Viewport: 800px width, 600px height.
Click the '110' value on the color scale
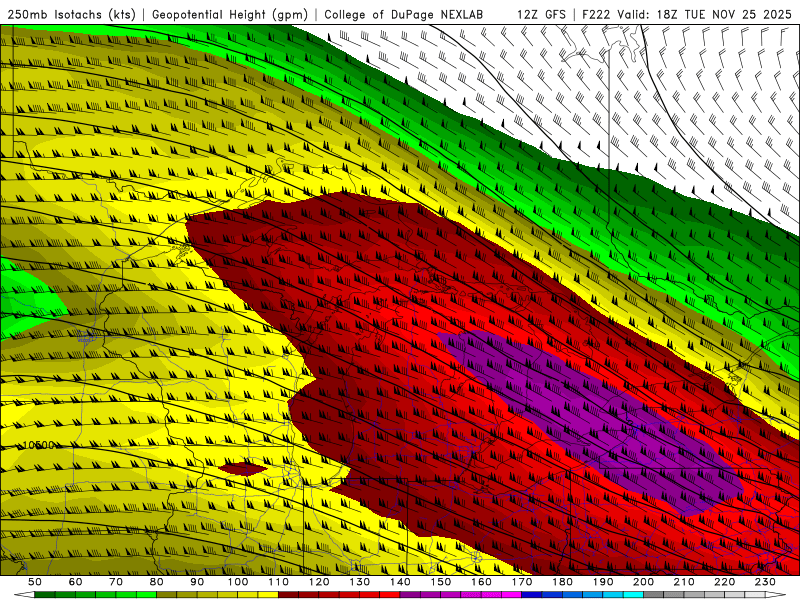[x=279, y=582]
